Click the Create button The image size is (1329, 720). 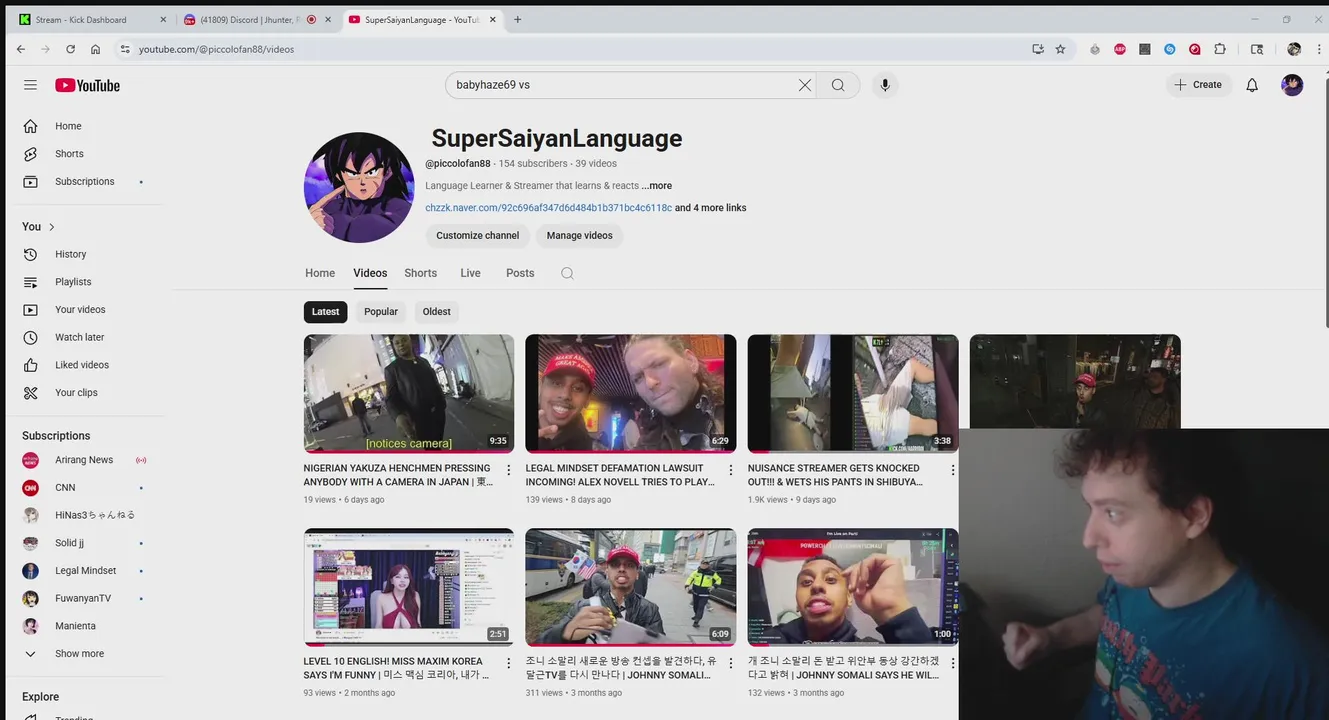tap(1198, 85)
